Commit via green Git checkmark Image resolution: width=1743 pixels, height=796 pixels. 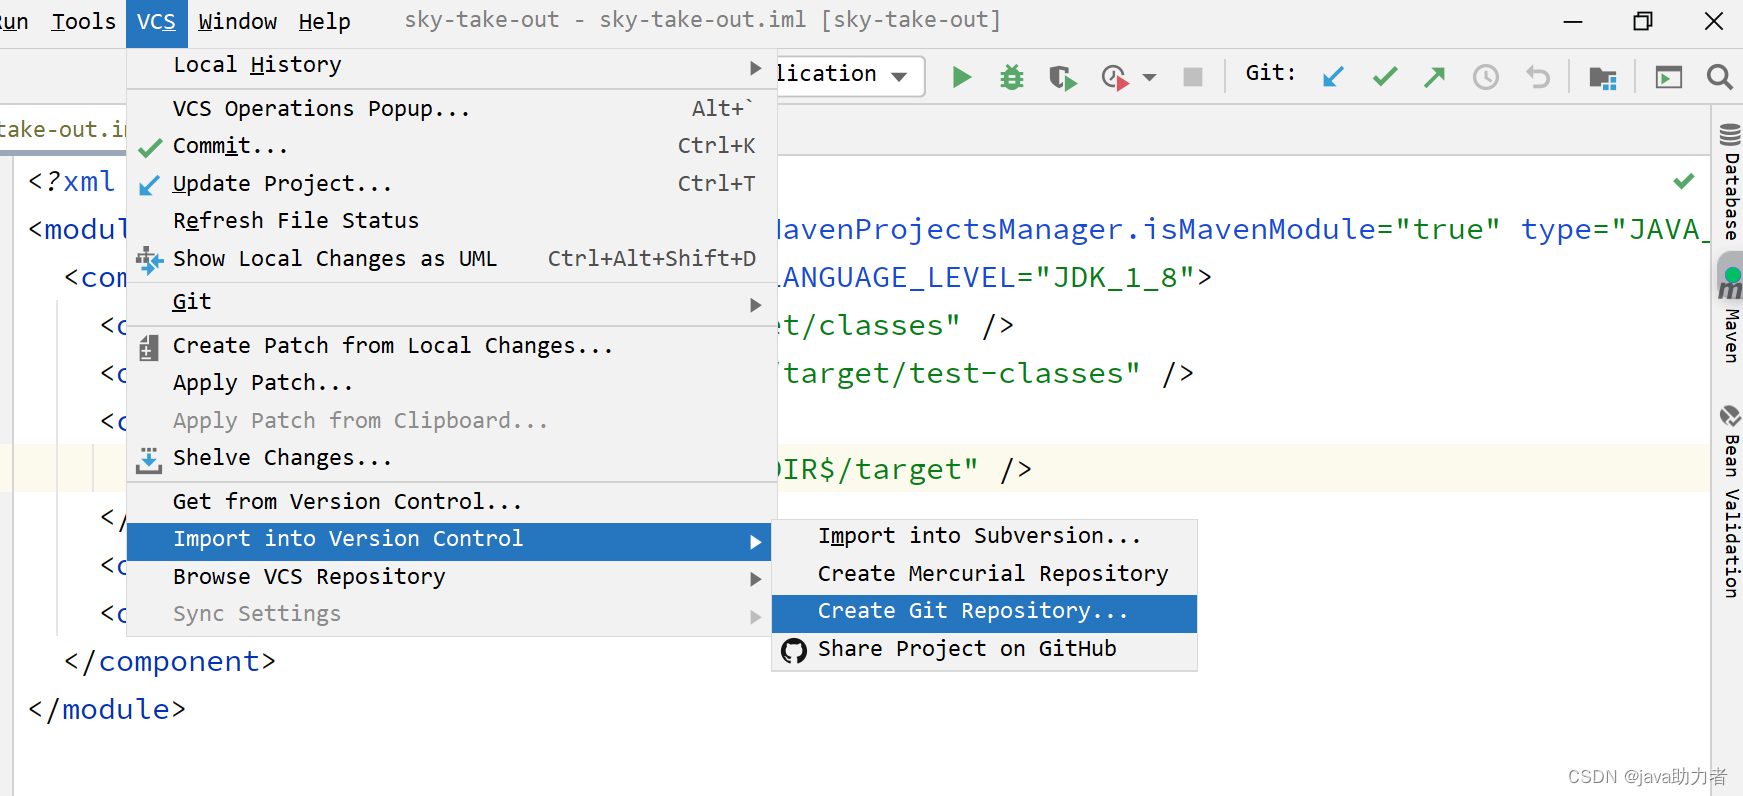pos(1385,77)
